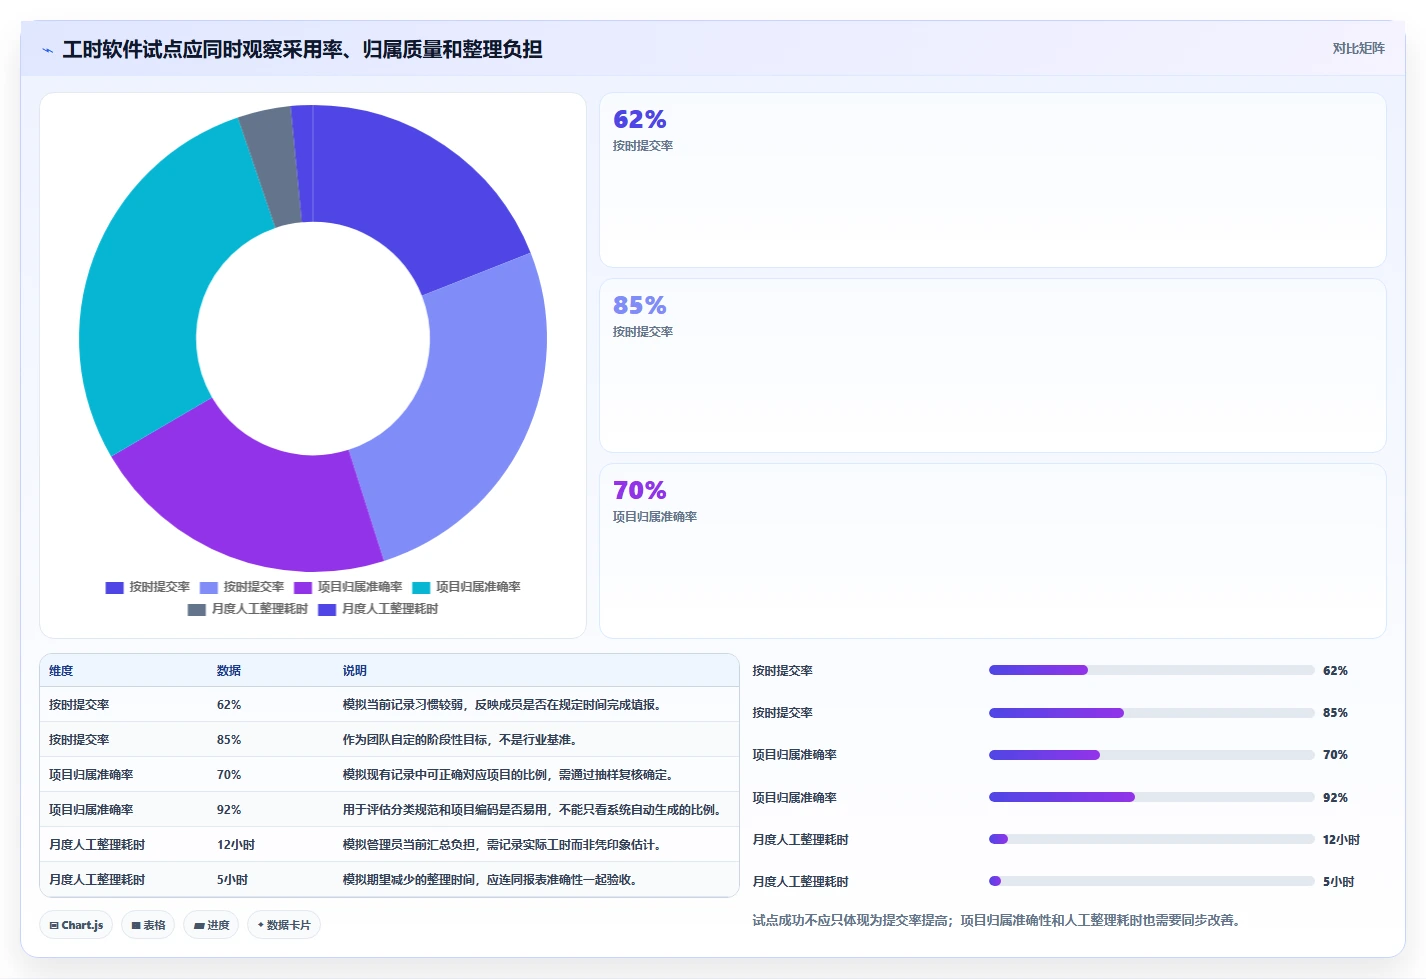This screenshot has width=1426, height=979.
Task: Click the 92% progress bar
Action: pyautogui.click(x=1151, y=797)
